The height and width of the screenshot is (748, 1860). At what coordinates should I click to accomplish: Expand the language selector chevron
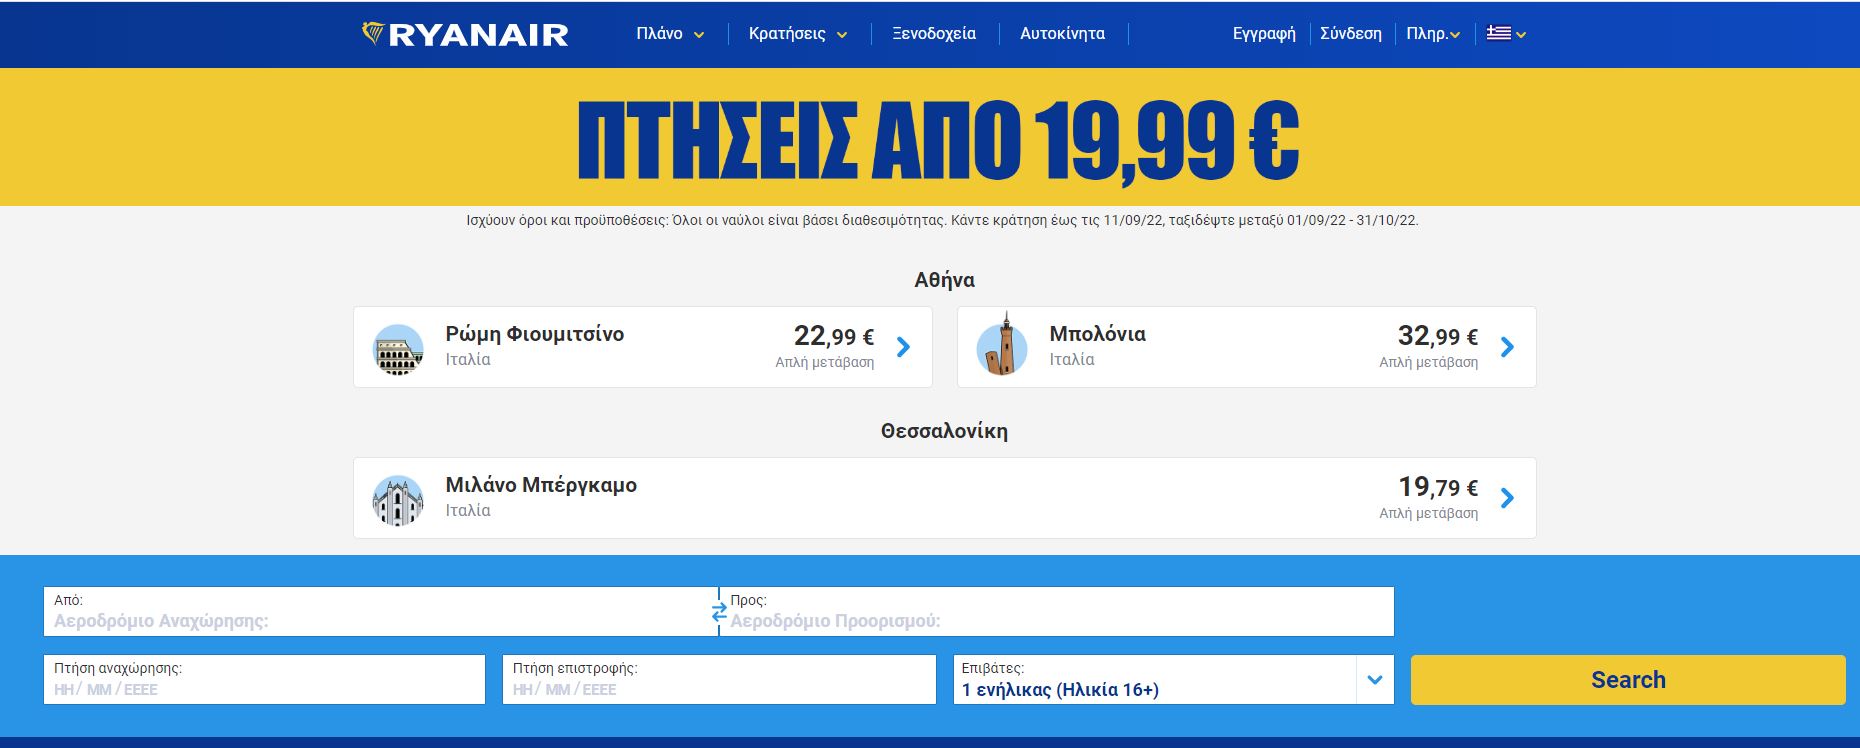(x=1521, y=35)
